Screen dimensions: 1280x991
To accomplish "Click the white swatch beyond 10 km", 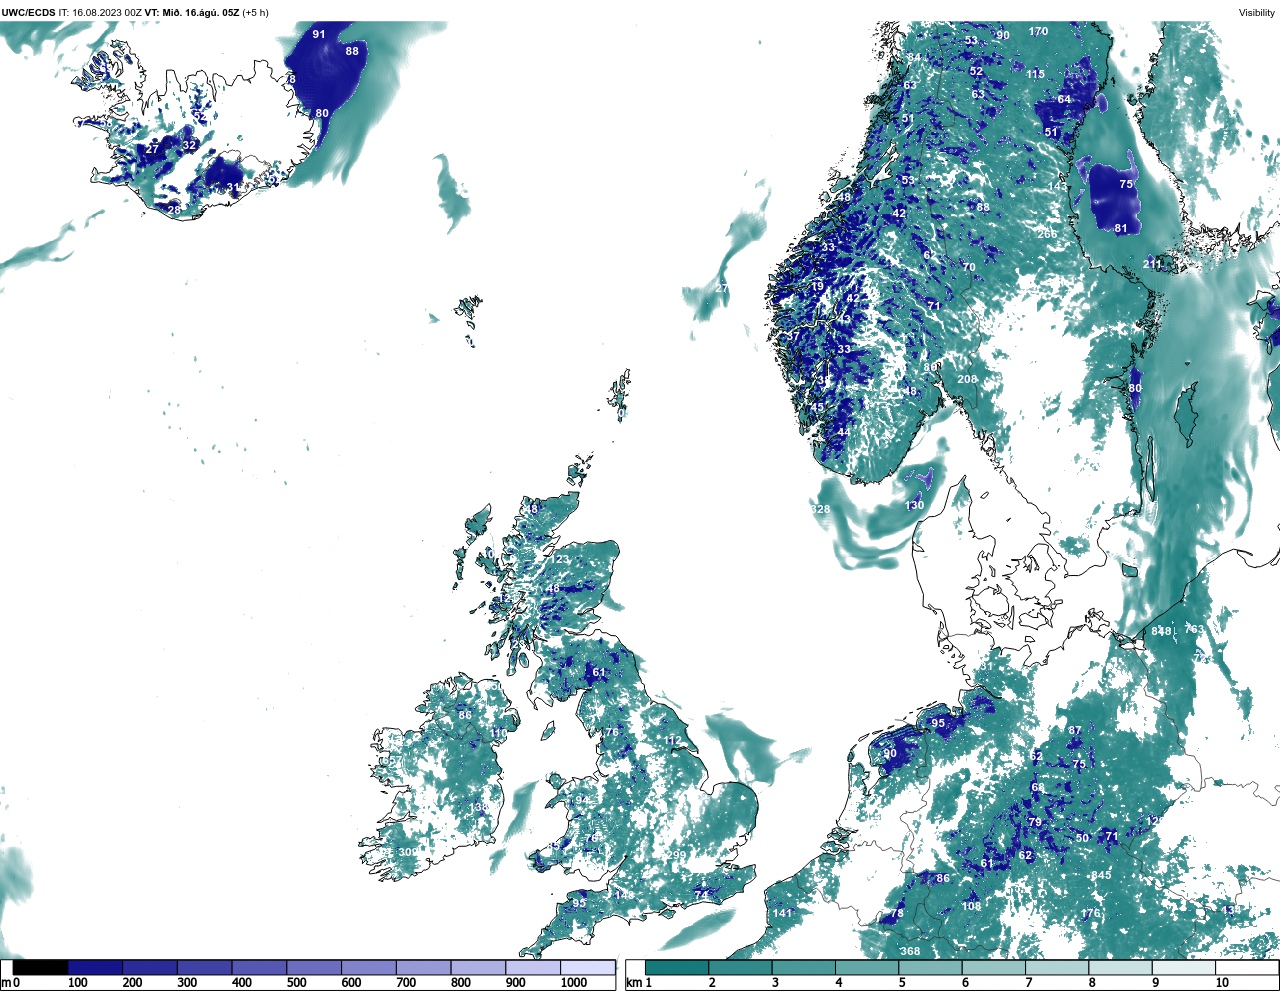I will coord(1246,968).
